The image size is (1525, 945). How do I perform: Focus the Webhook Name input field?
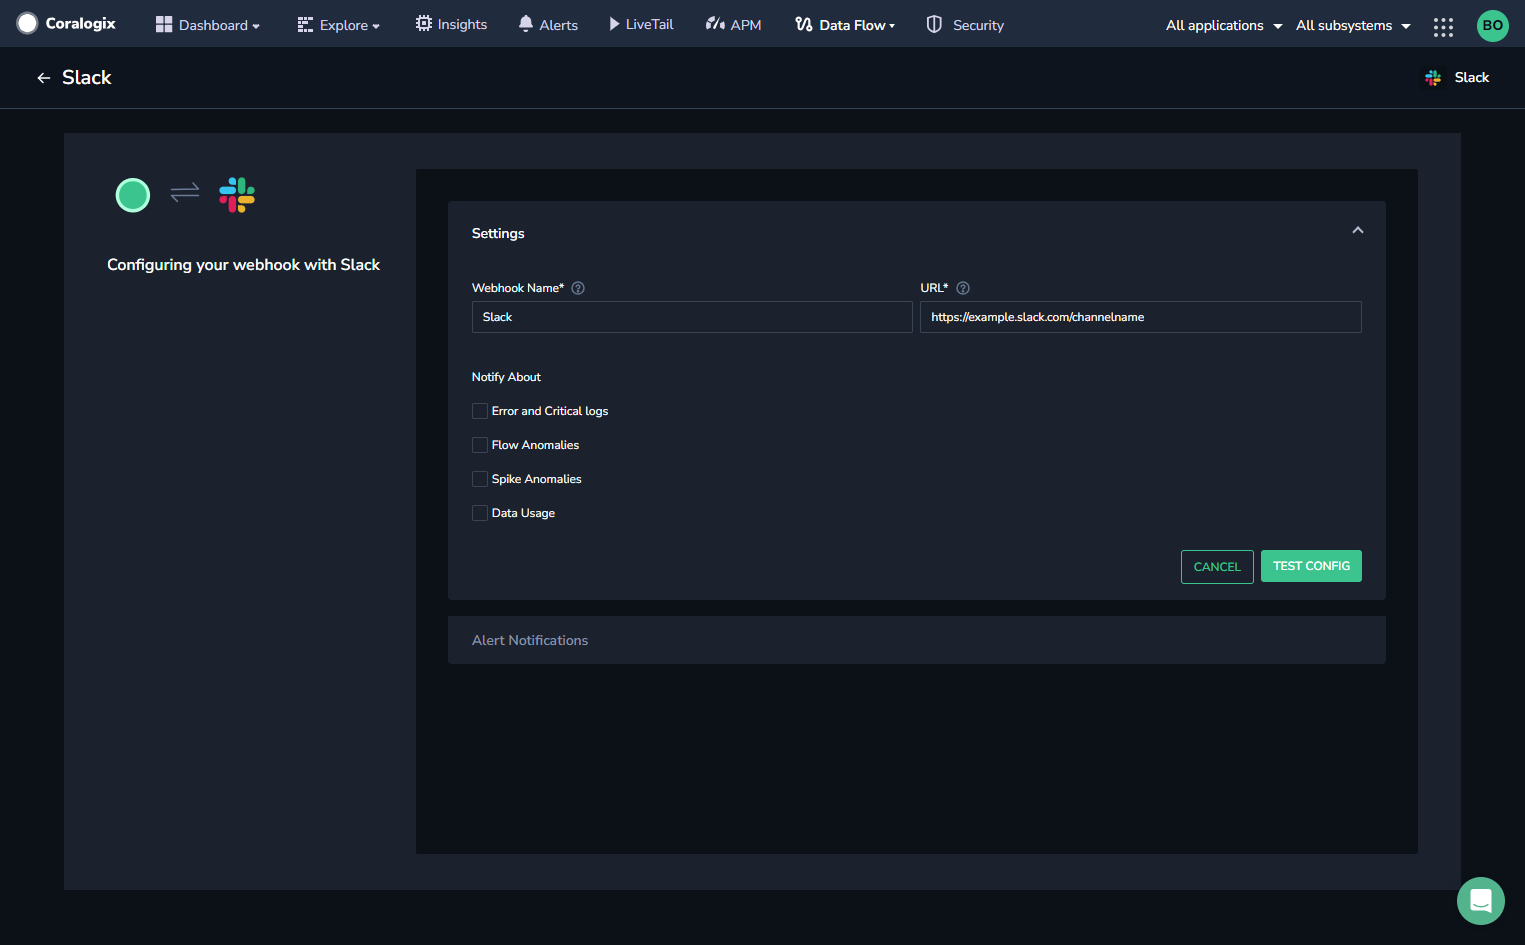tap(692, 317)
